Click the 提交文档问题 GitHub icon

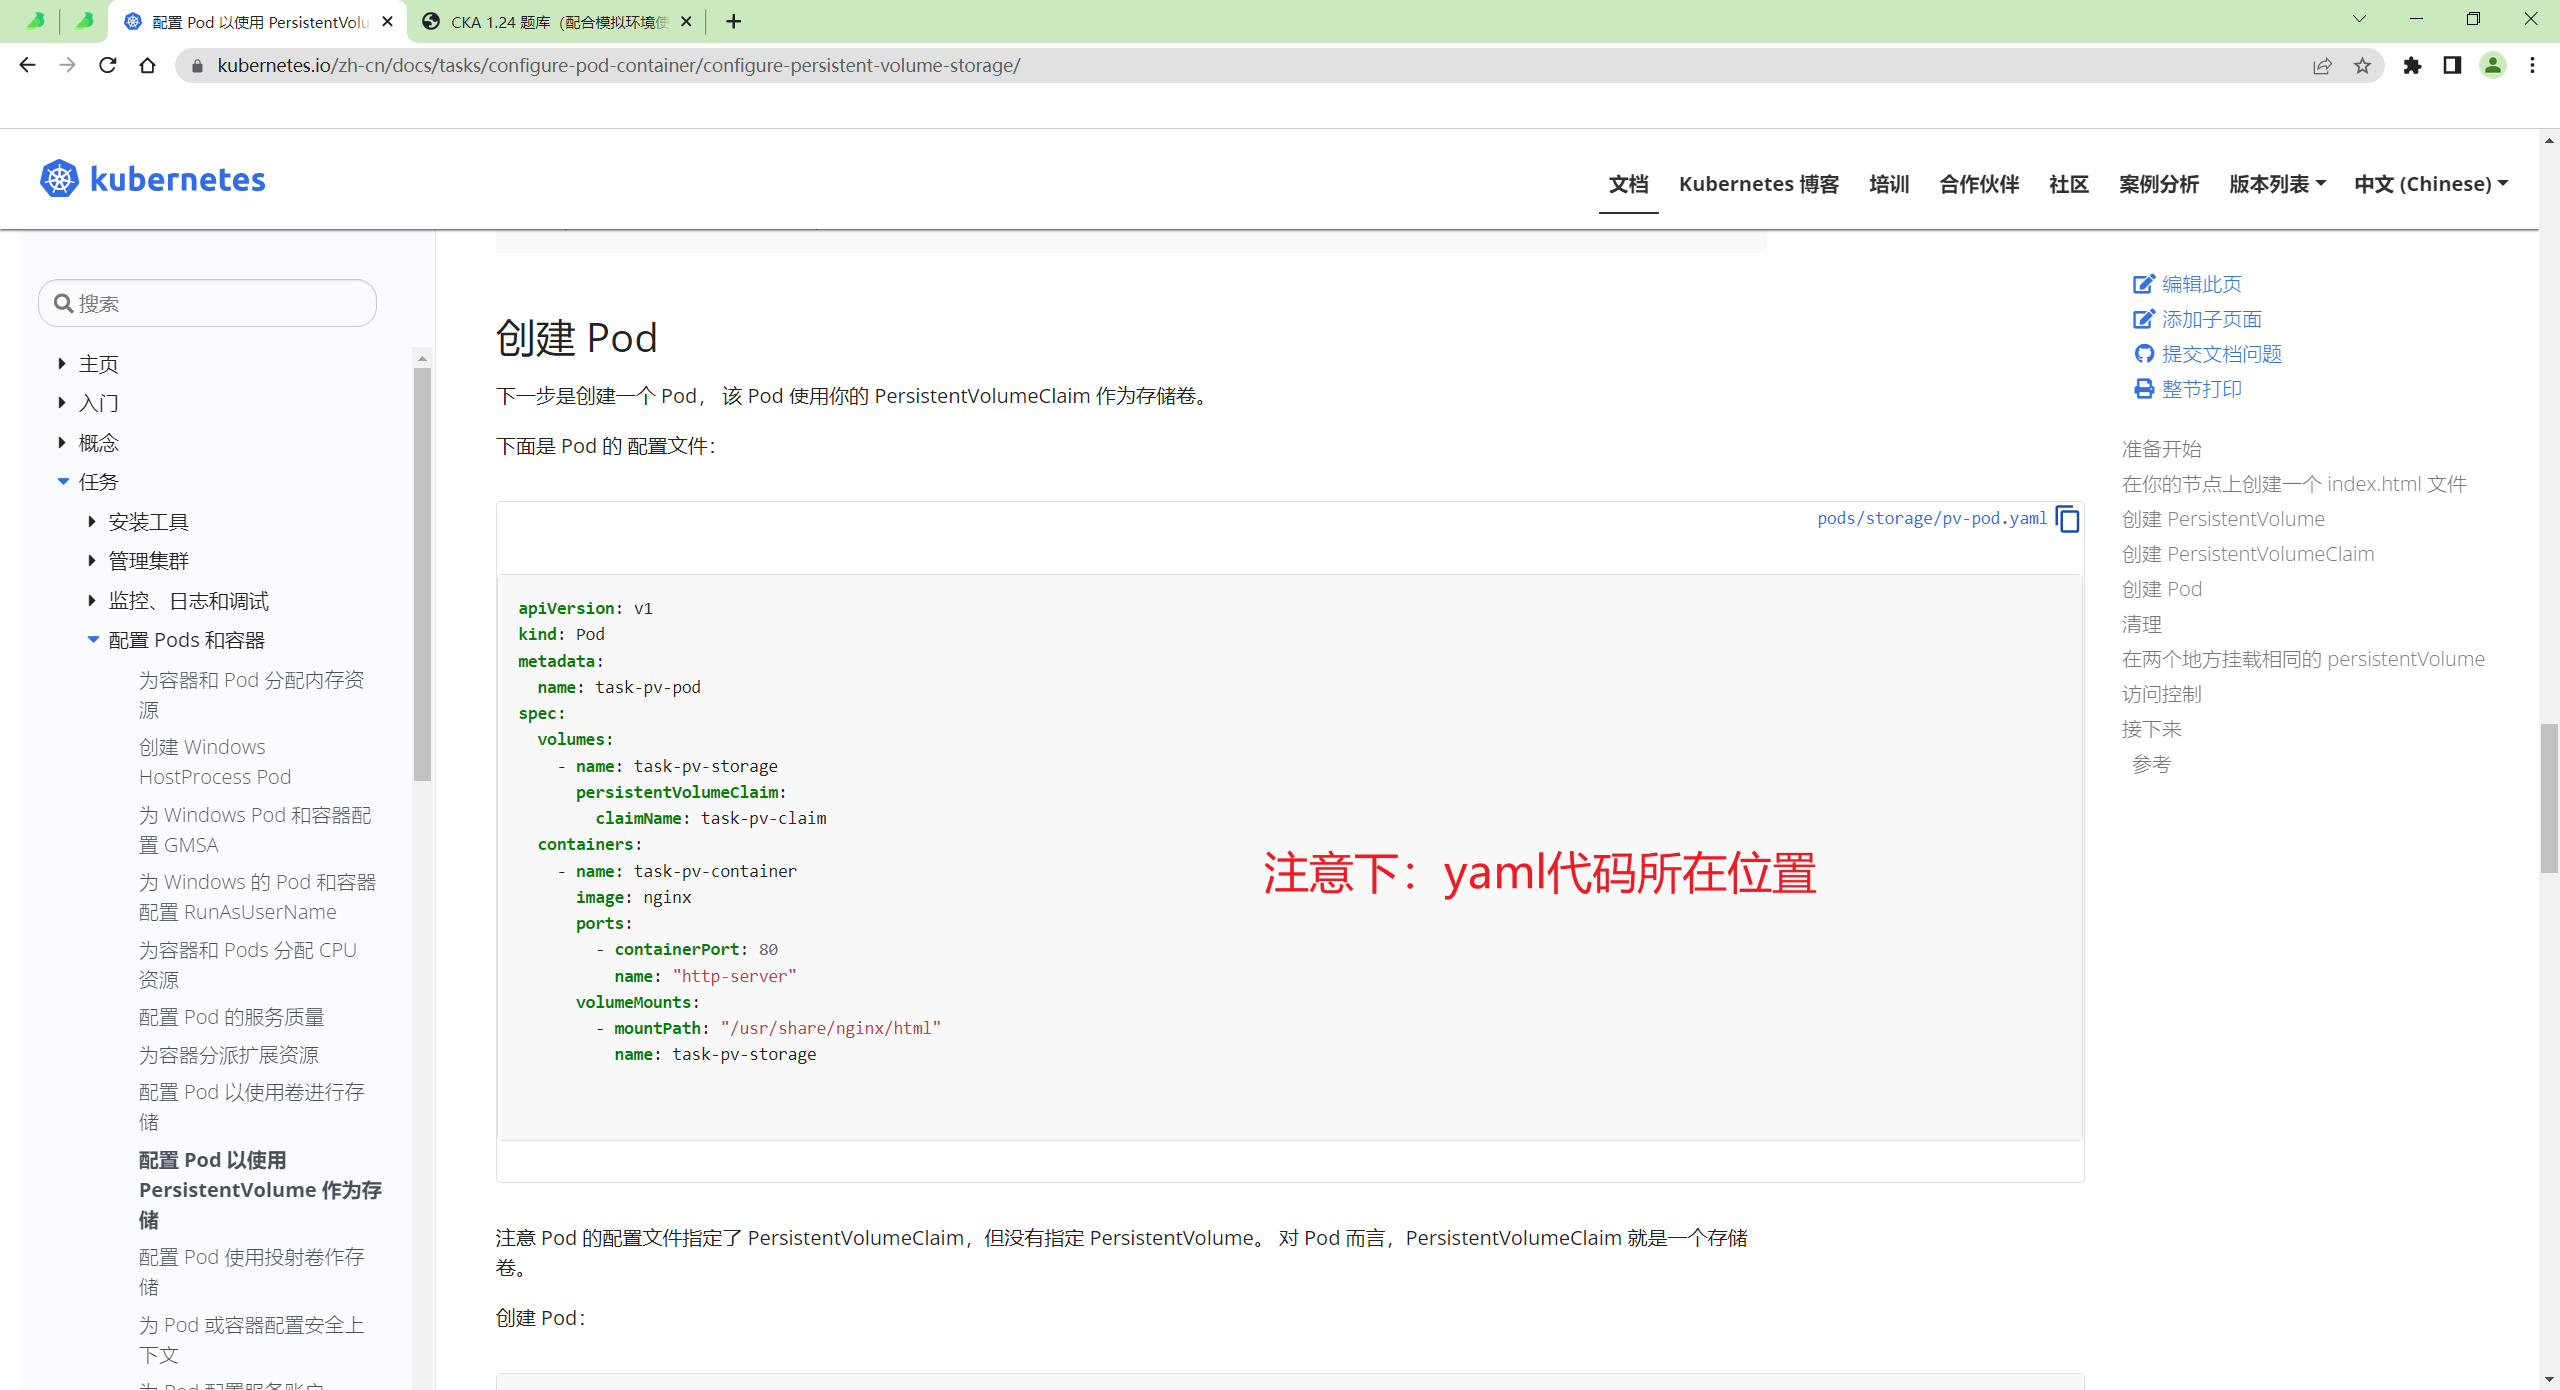coord(2143,354)
